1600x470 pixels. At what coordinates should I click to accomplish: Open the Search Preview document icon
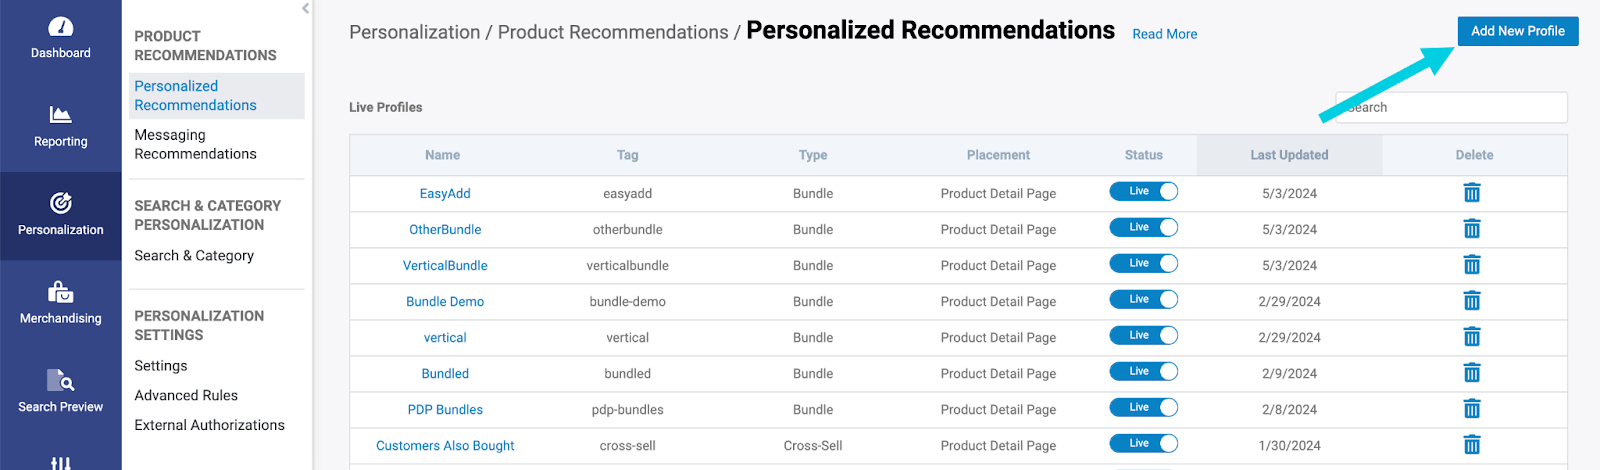coord(61,380)
